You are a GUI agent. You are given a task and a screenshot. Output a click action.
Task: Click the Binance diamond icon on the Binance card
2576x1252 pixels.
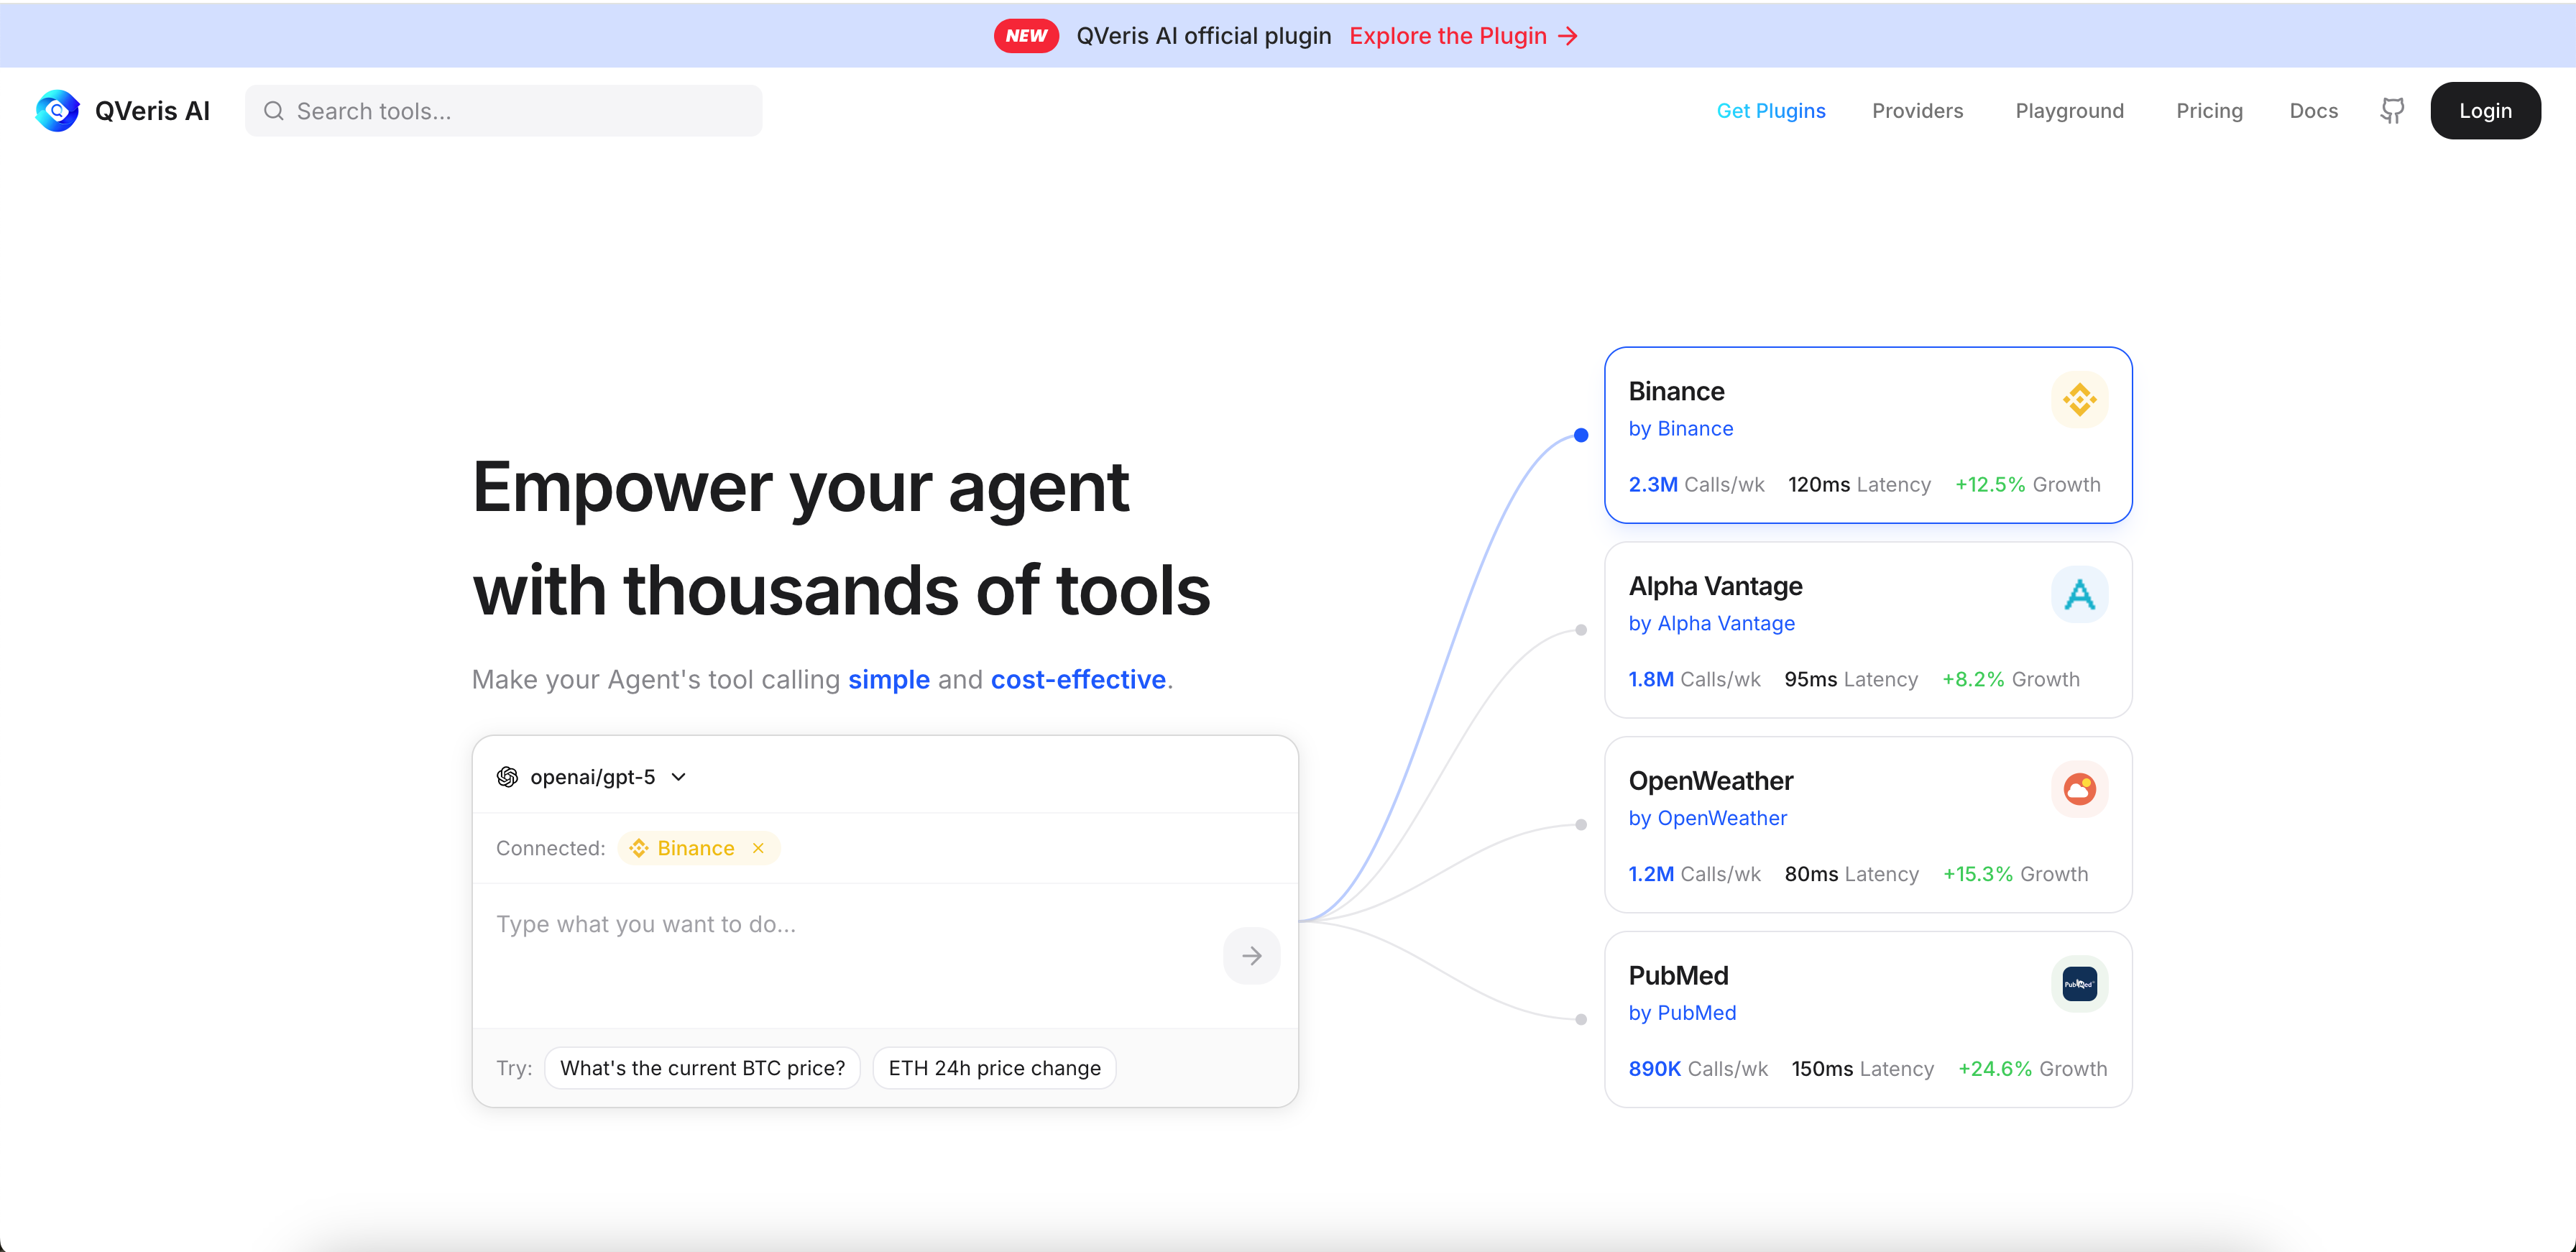pos(2080,399)
